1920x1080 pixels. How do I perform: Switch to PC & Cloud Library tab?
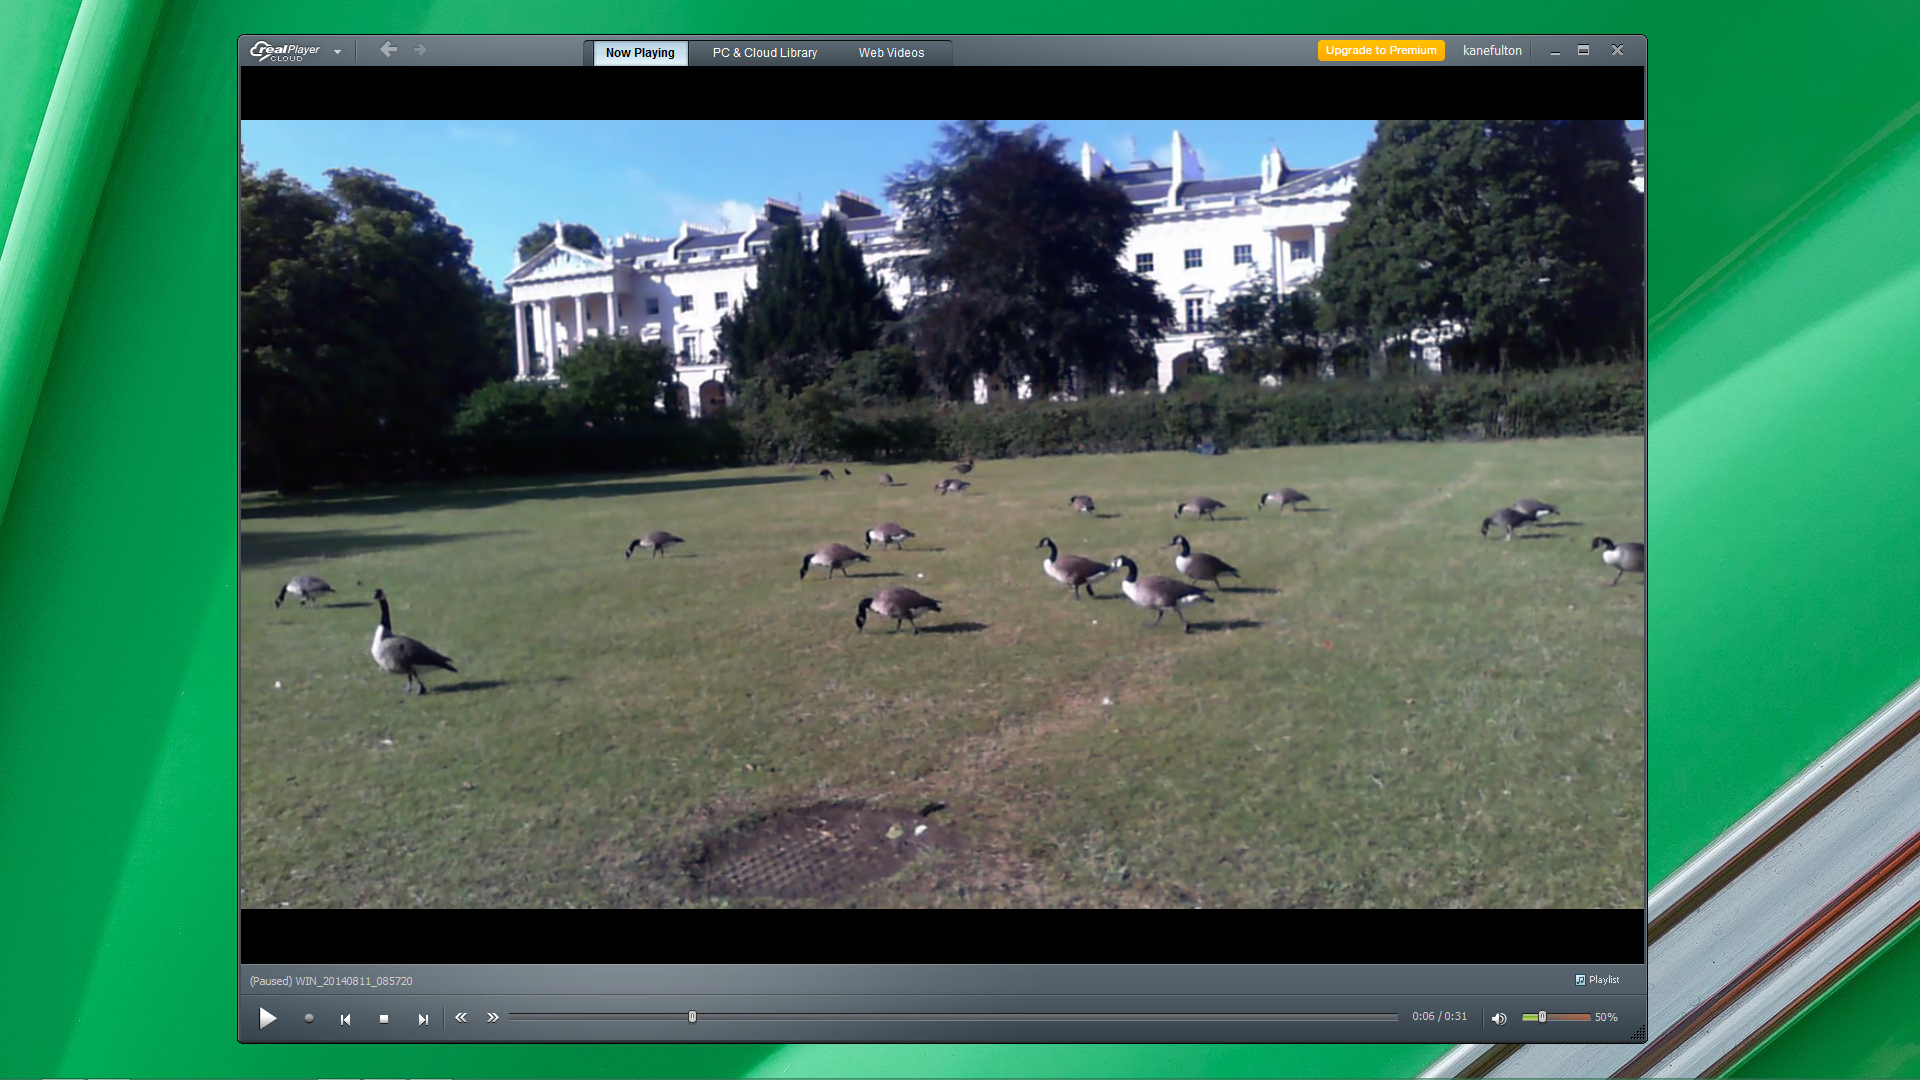point(765,51)
